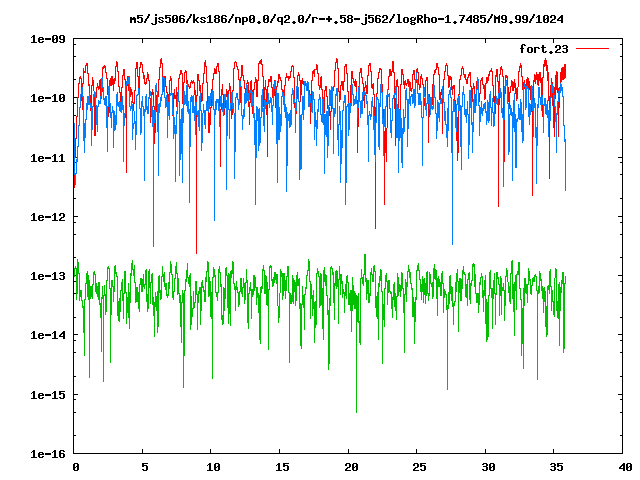The image size is (640, 480).
Task: Click the 1e-10 y-axis label
Action: (x=48, y=98)
